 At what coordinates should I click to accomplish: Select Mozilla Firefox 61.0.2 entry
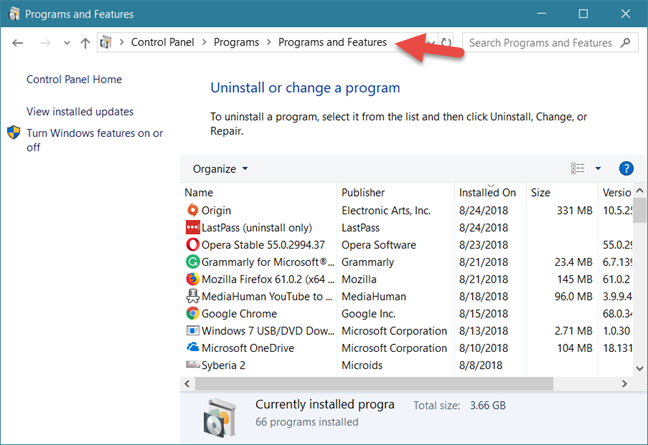tap(268, 279)
